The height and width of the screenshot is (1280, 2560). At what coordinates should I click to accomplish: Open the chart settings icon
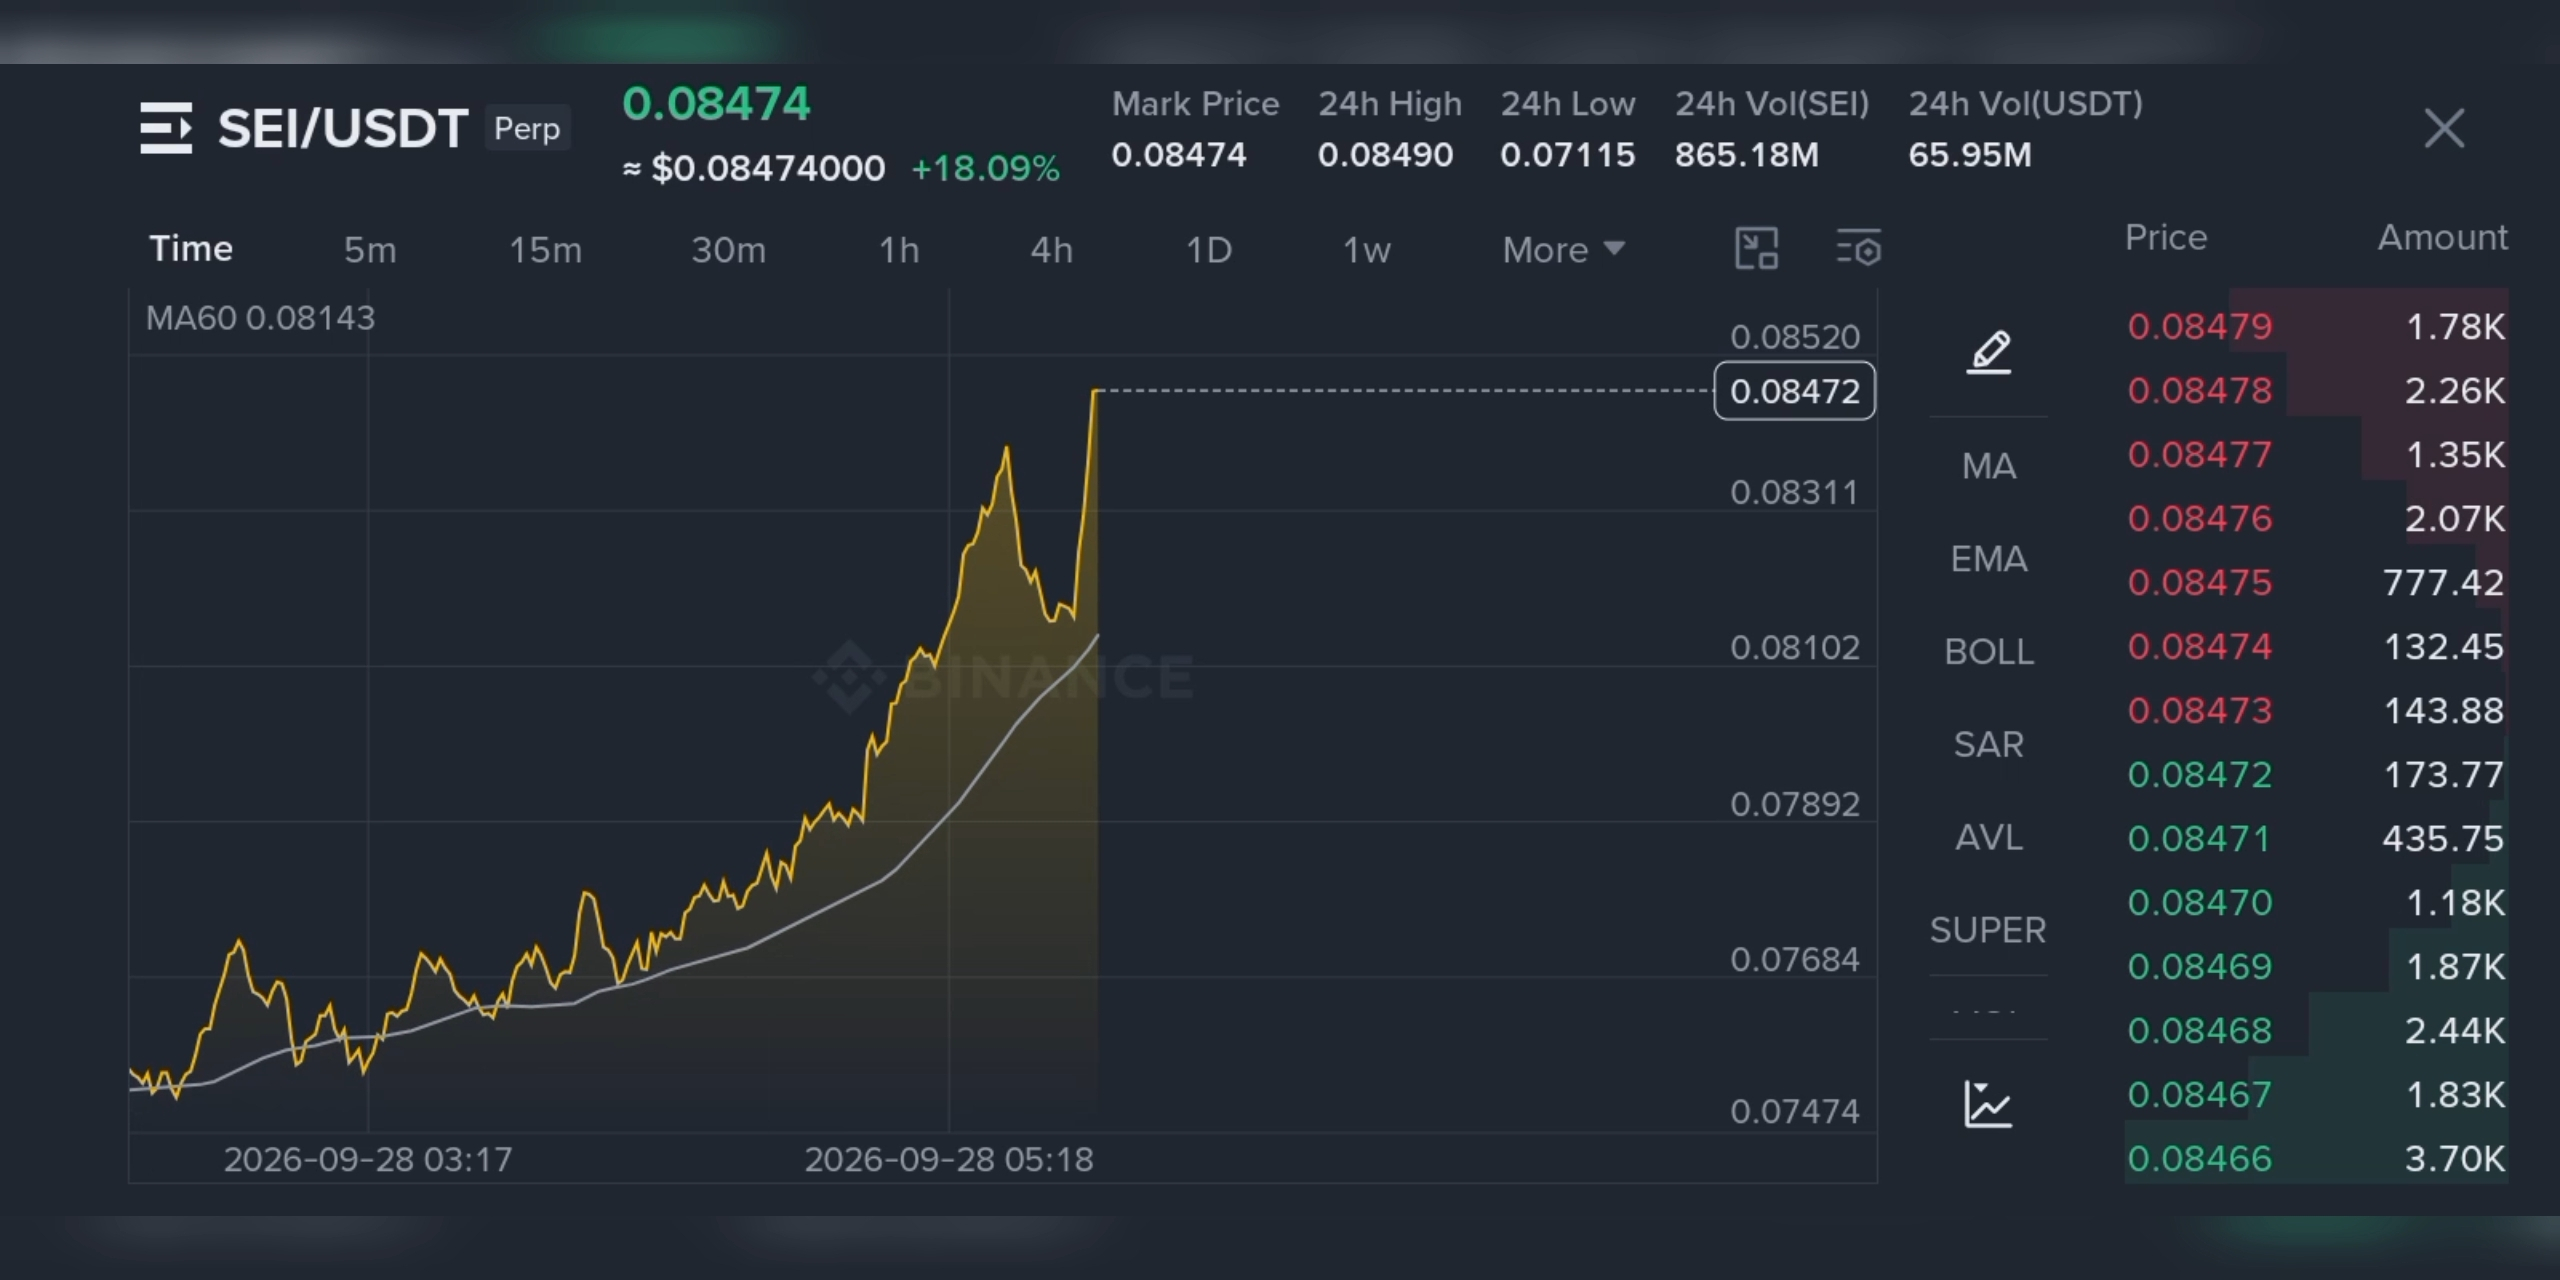coord(1858,248)
